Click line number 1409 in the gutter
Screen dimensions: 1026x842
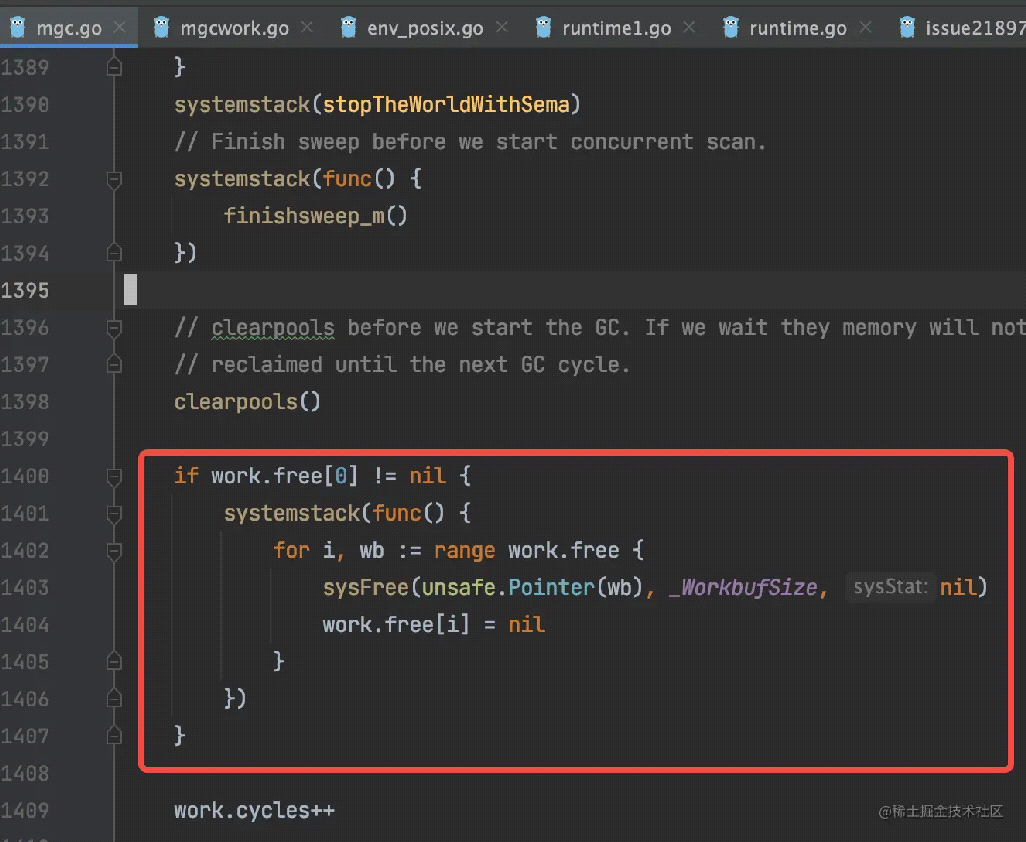(x=25, y=811)
